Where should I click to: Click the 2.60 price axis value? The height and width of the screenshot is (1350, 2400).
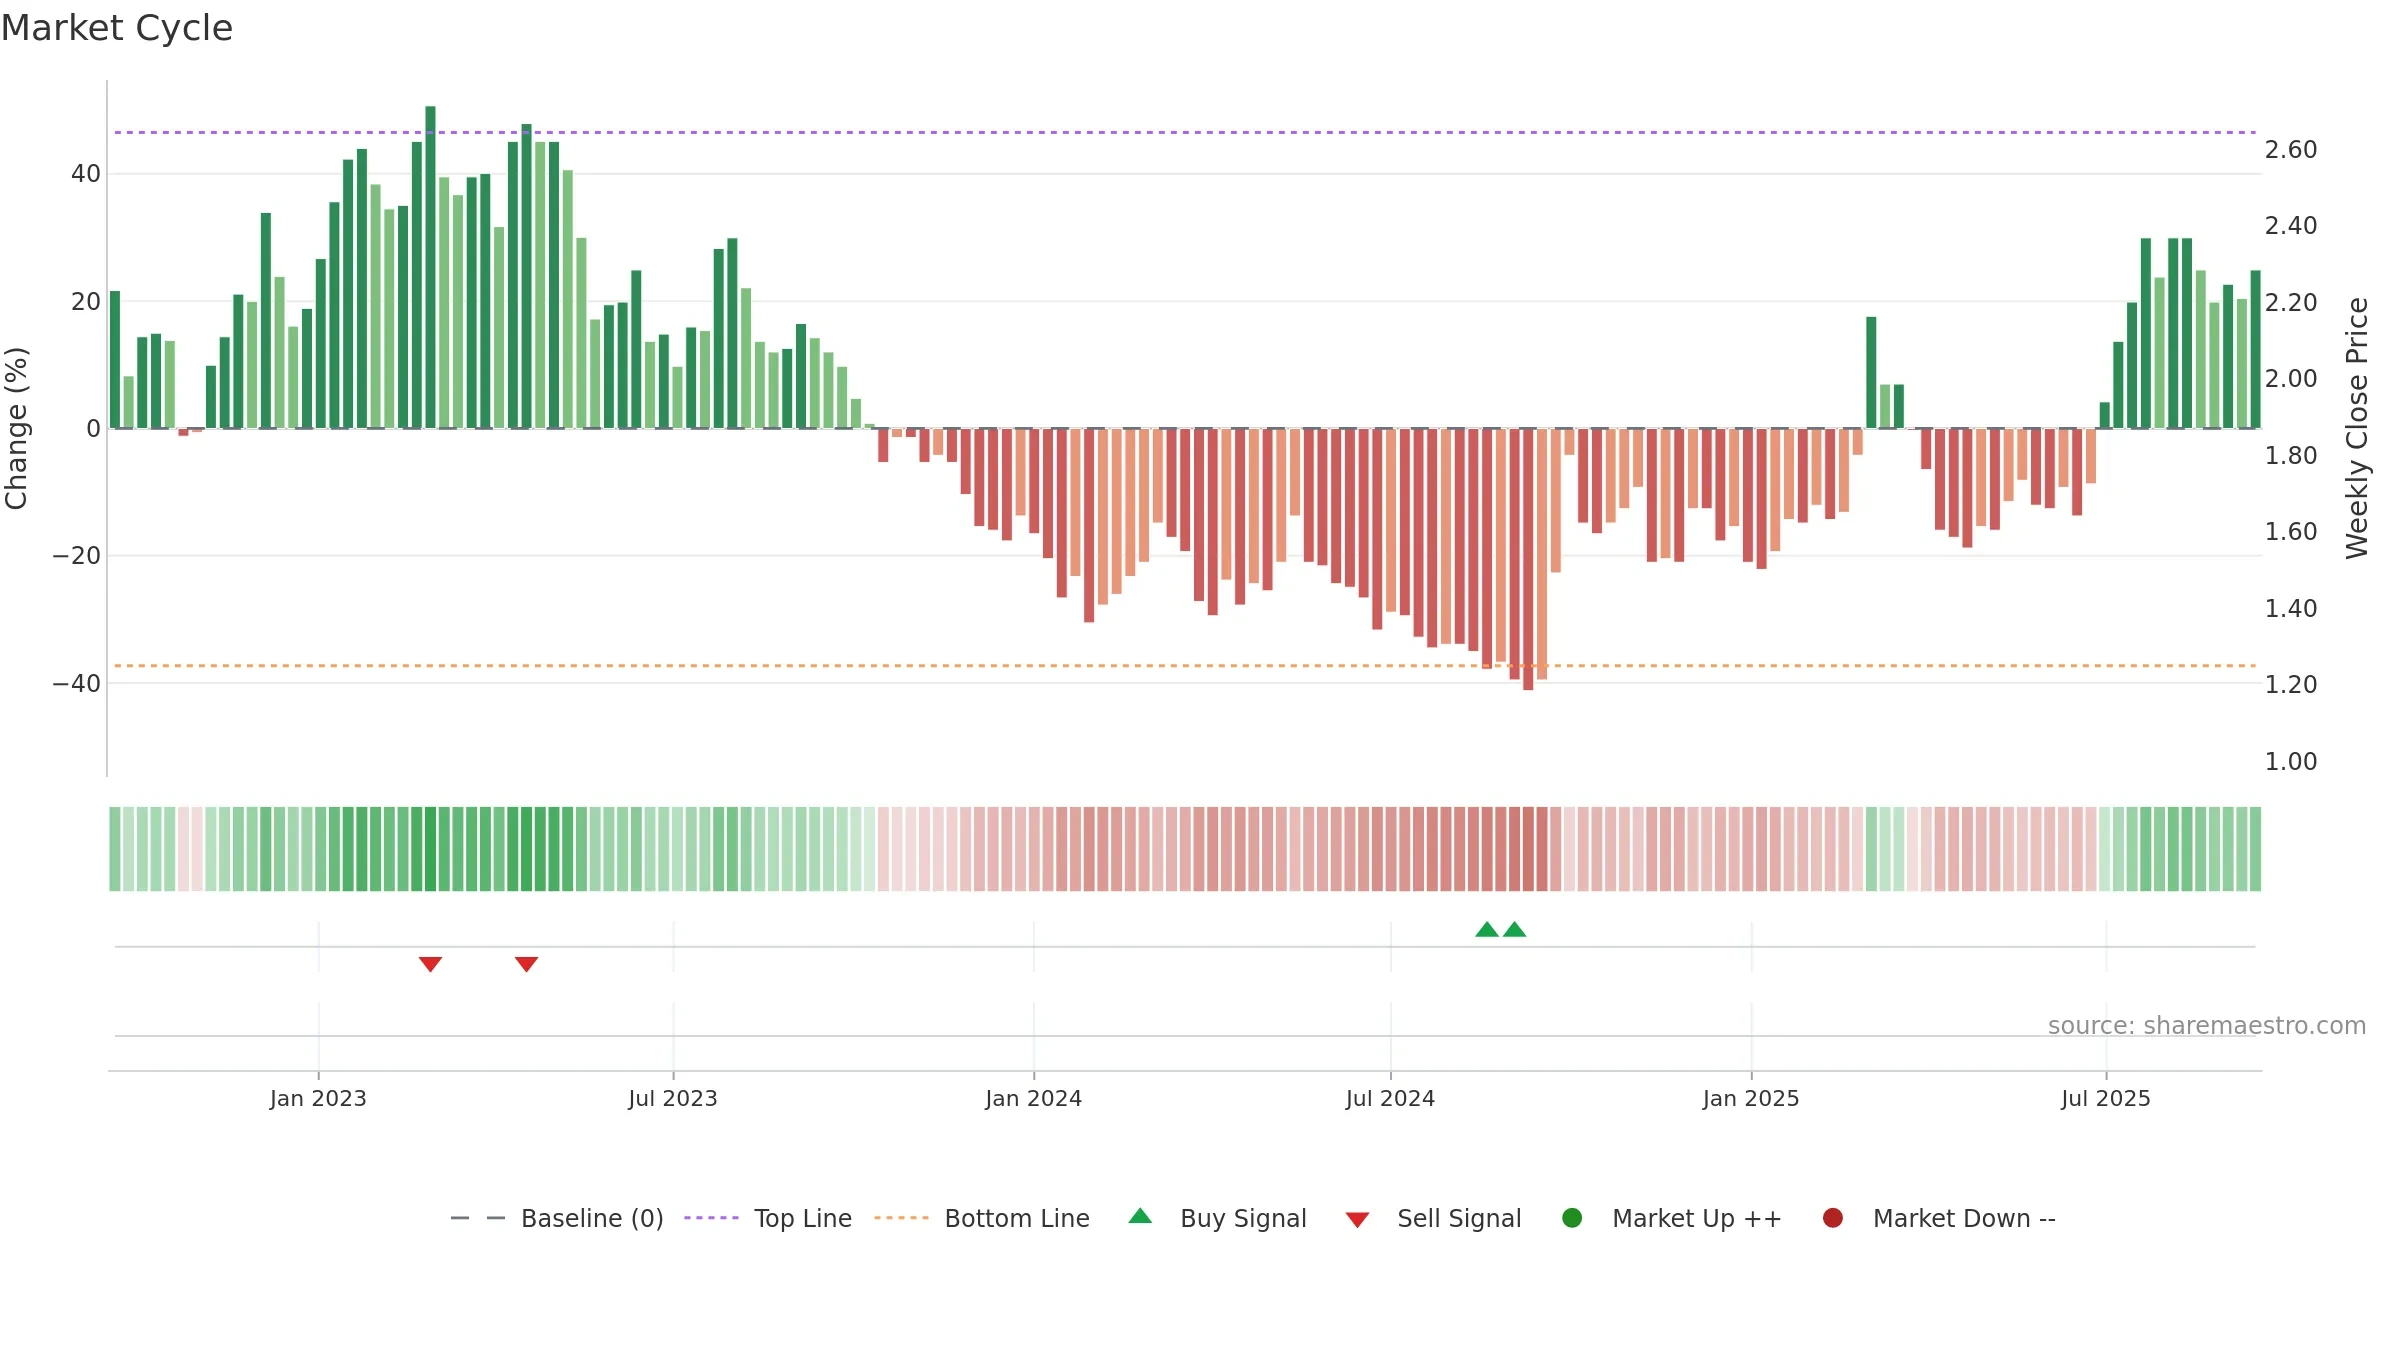coord(2291,150)
